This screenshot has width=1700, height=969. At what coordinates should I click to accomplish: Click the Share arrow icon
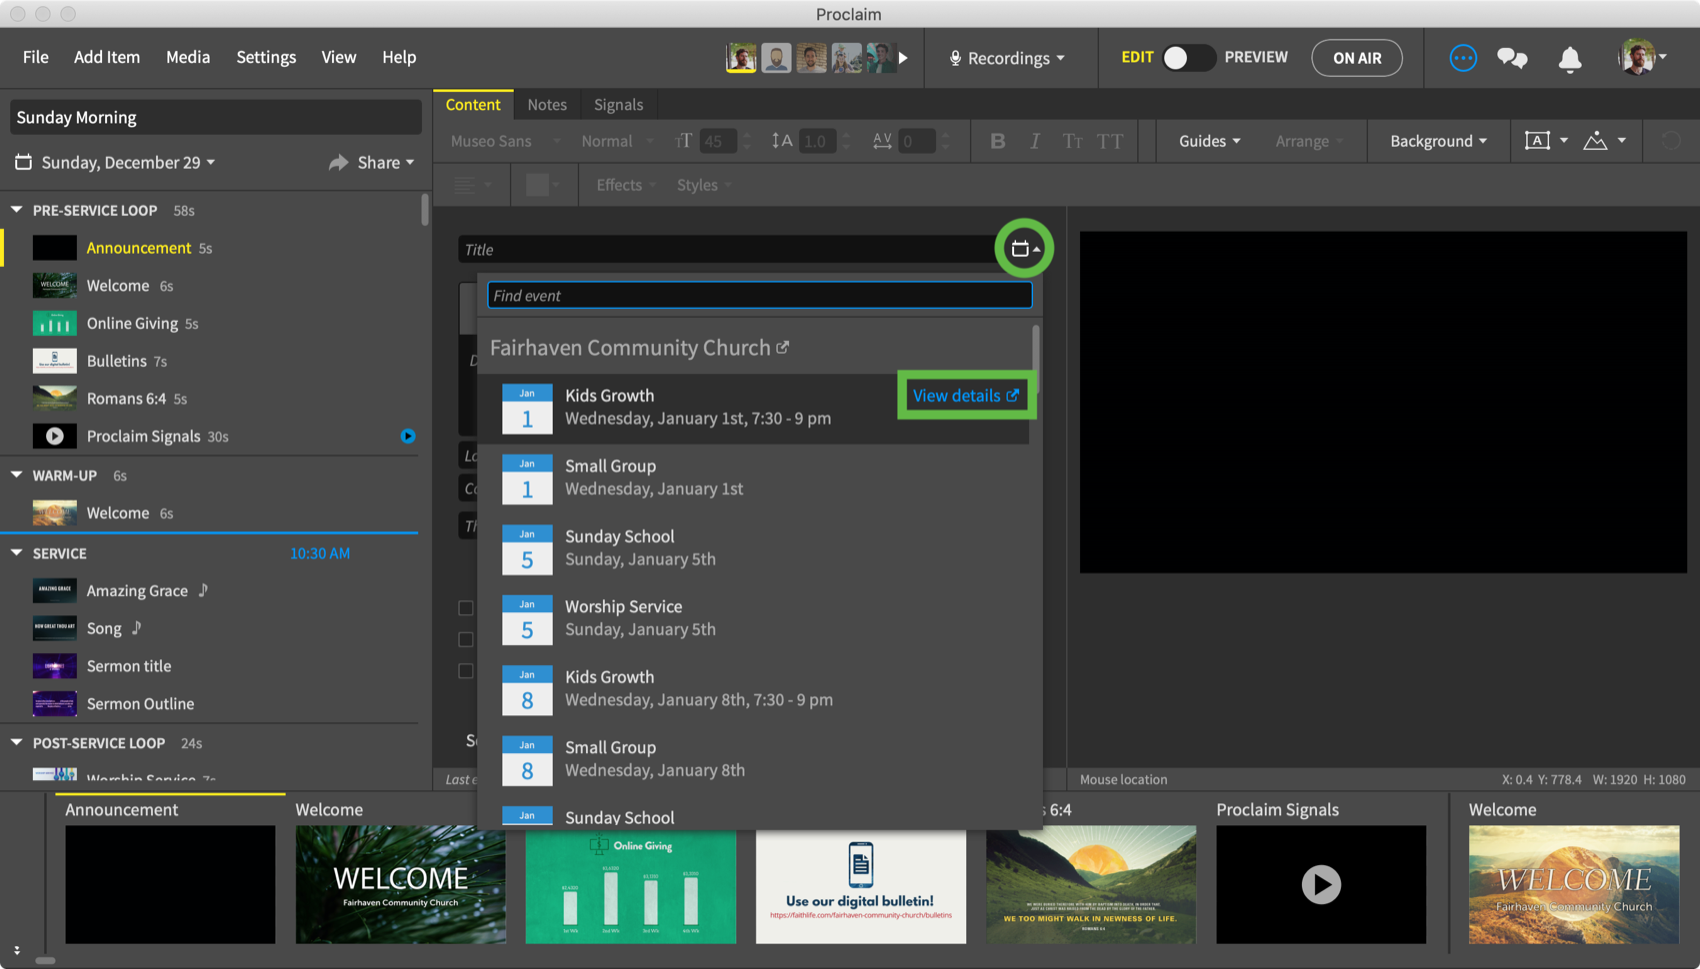(339, 162)
